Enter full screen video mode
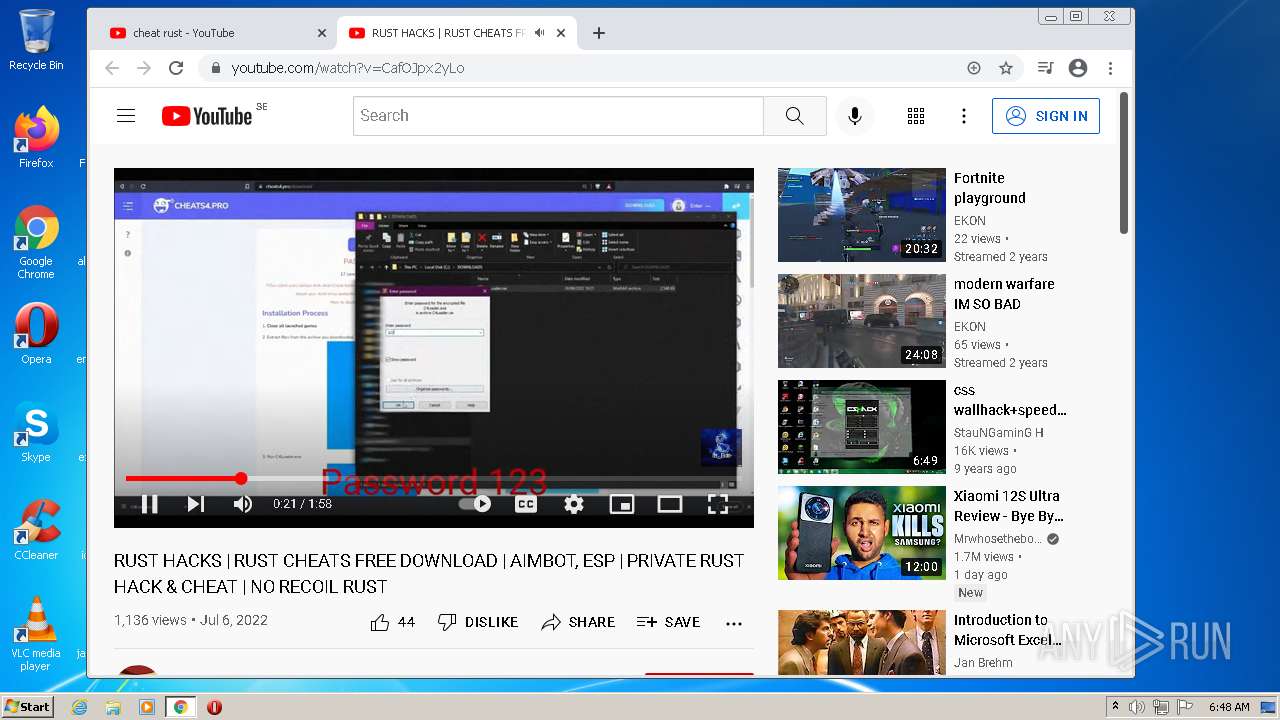 [718, 504]
